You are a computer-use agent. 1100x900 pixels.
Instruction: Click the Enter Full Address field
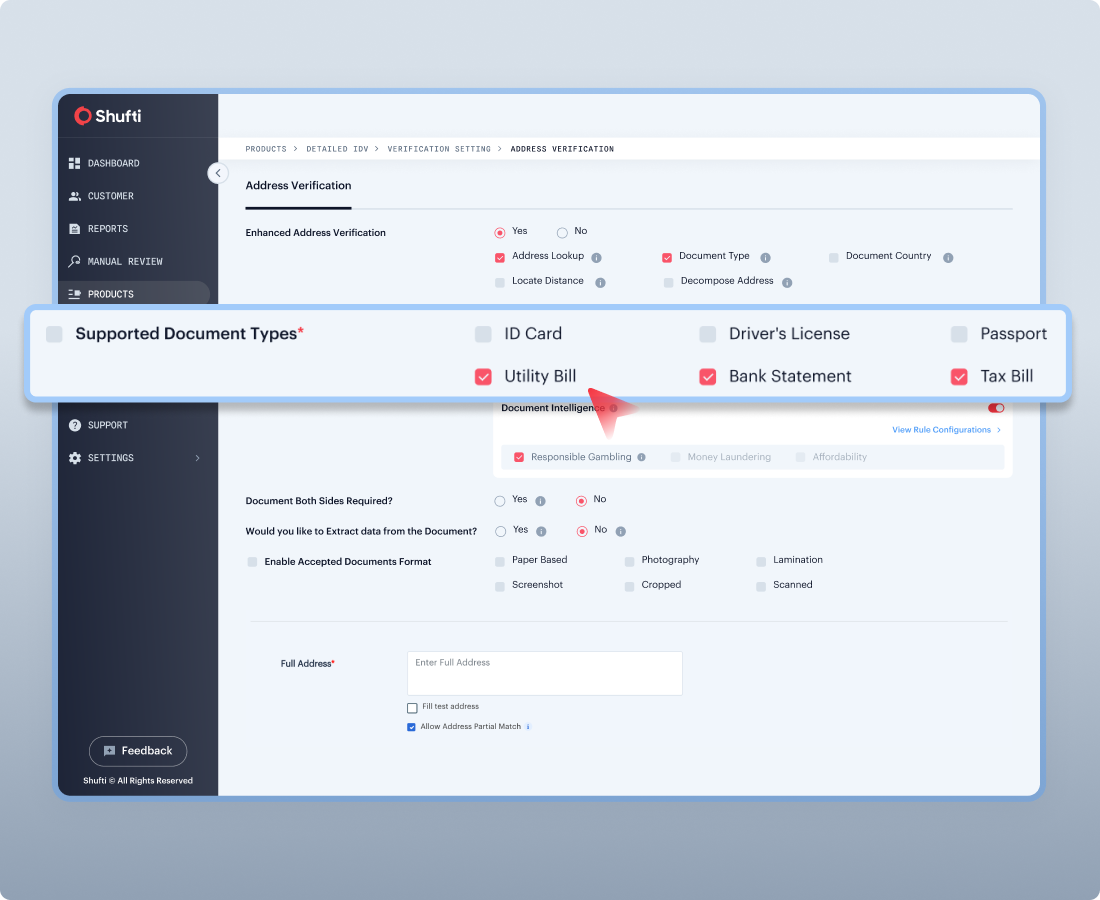coord(544,673)
